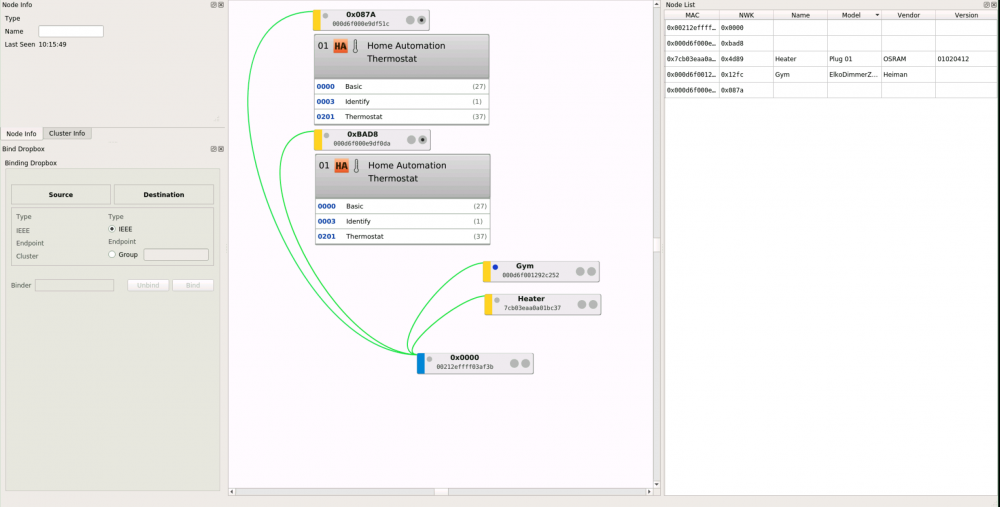Expand the Thermostat cluster 0201 under node 0x087A

click(401, 117)
